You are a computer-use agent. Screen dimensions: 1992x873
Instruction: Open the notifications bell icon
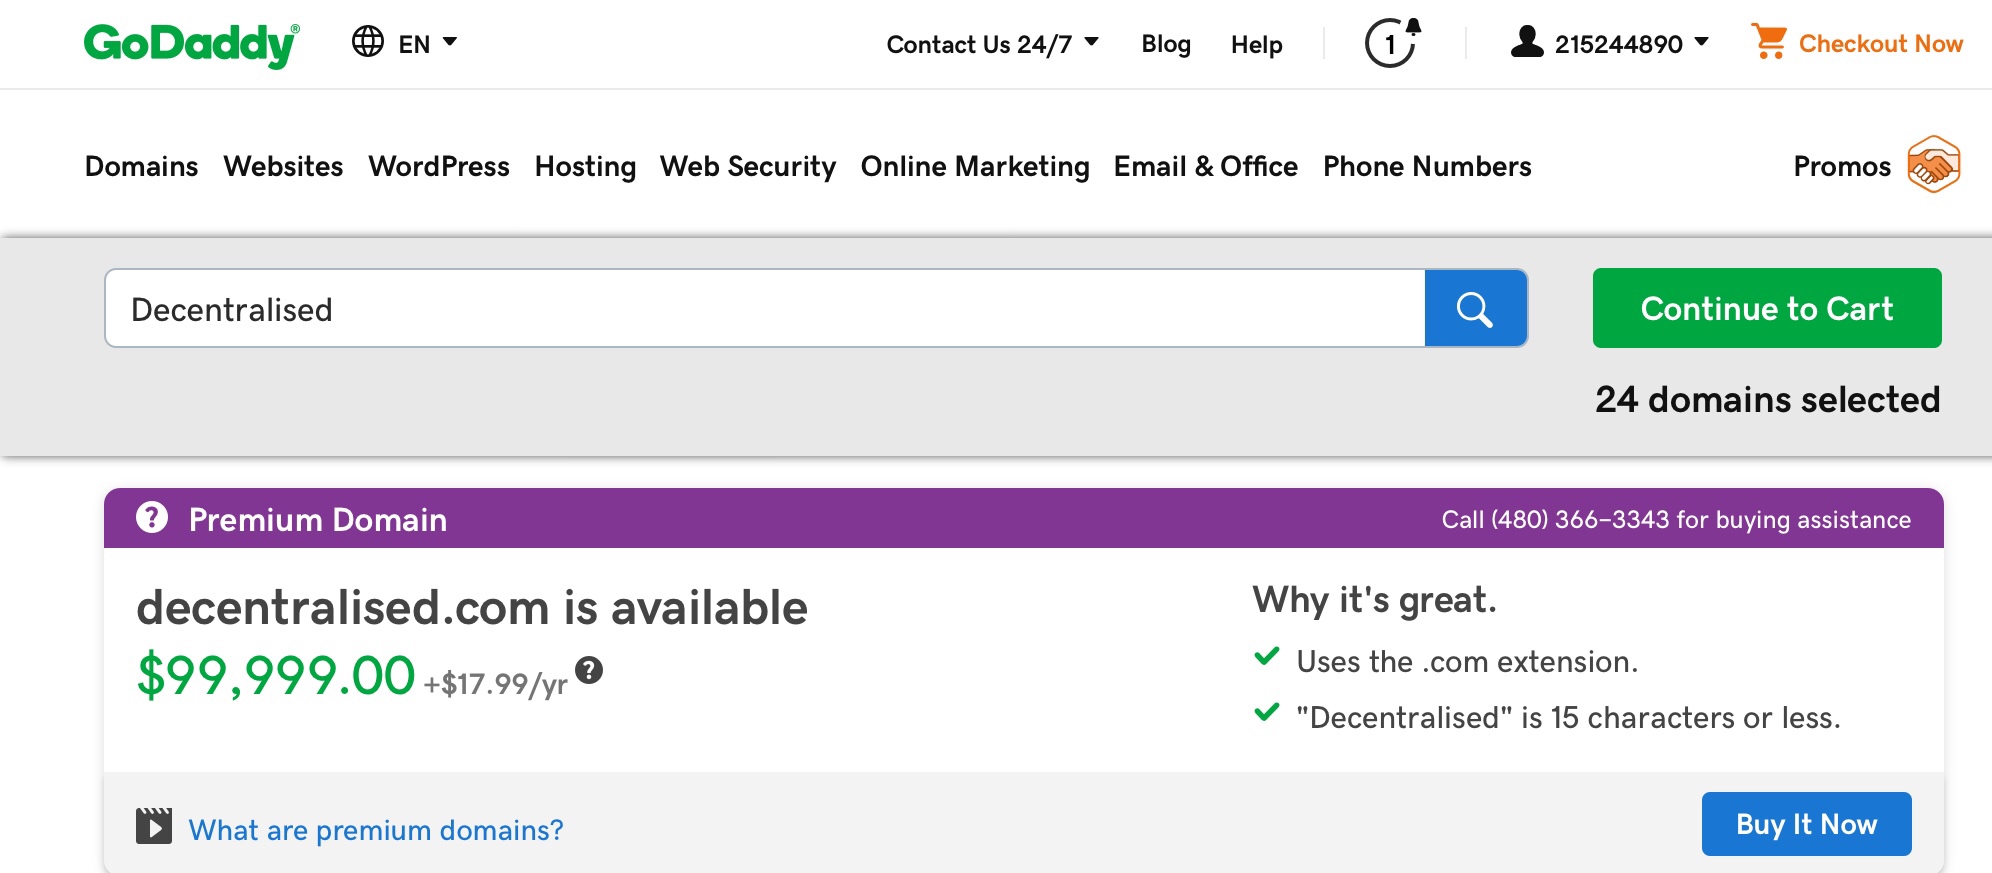(1392, 43)
